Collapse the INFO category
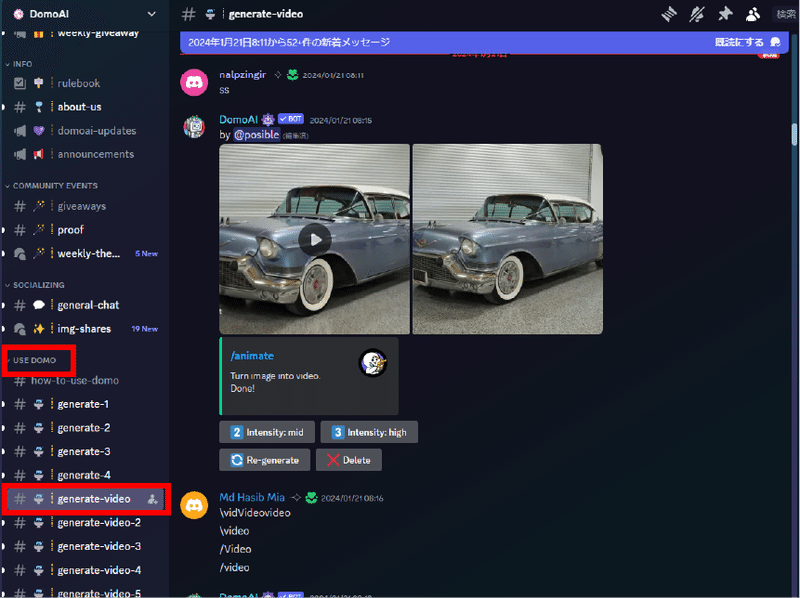This screenshot has height=598, width=800. point(19,64)
